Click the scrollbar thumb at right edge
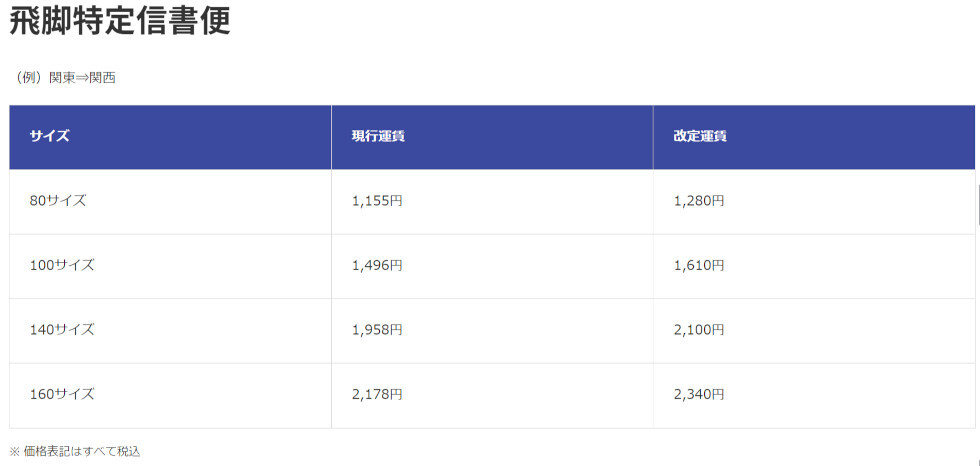 point(977,205)
